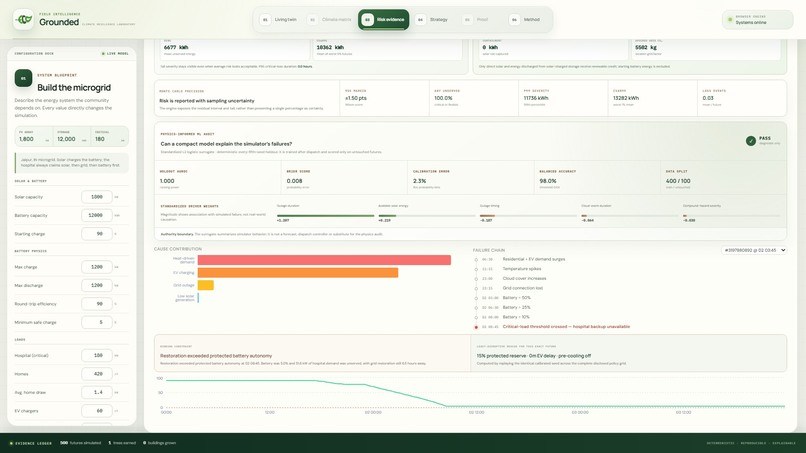Click the Grid outage yellow bar

coord(206,285)
